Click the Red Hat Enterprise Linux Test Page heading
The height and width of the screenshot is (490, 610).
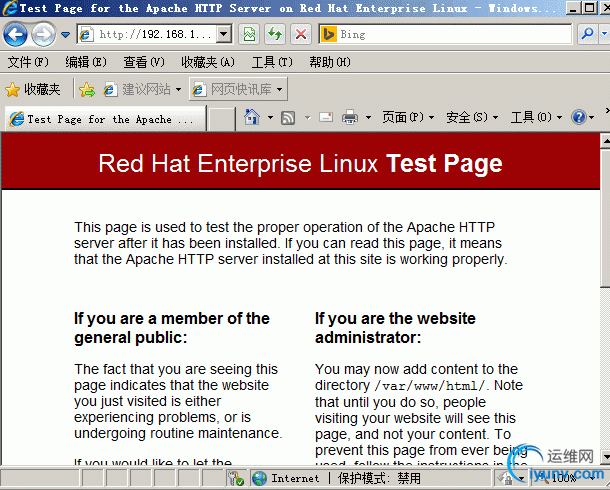[x=300, y=163]
